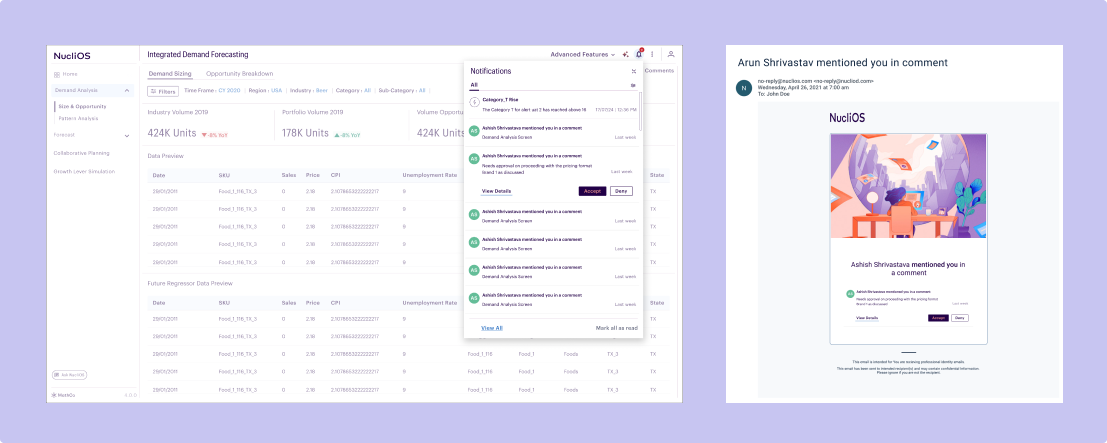
Task: Click View All in Notifications footer
Action: point(492,328)
